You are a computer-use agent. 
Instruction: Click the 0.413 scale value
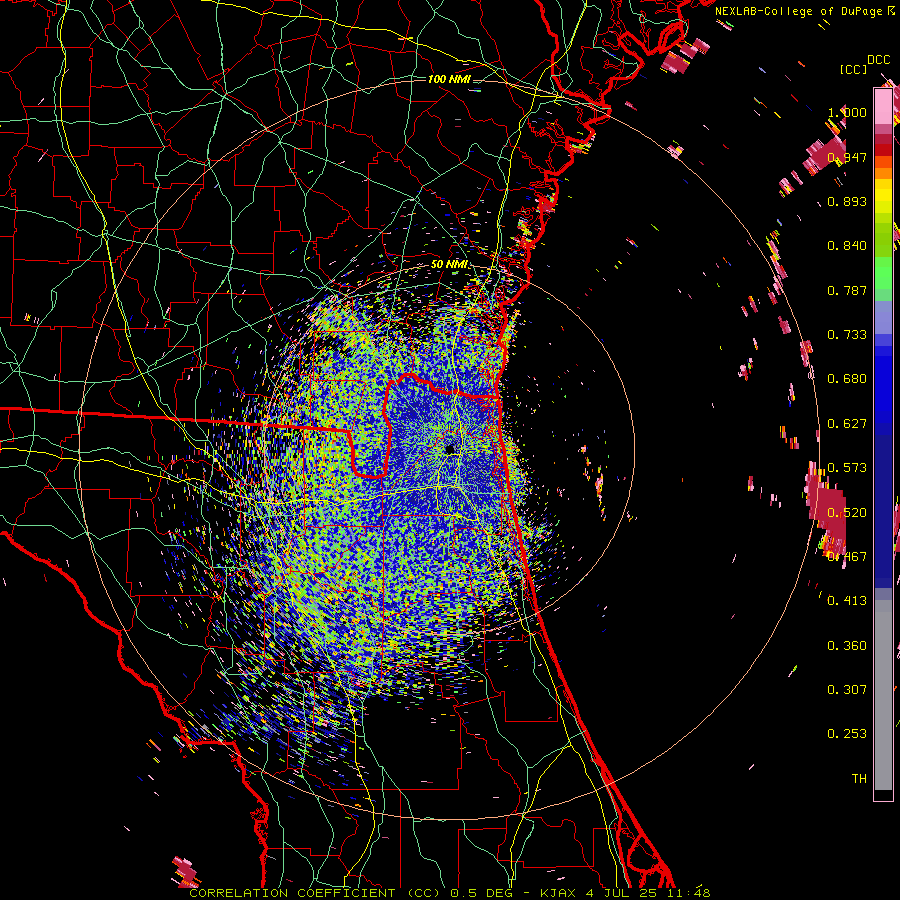point(847,600)
